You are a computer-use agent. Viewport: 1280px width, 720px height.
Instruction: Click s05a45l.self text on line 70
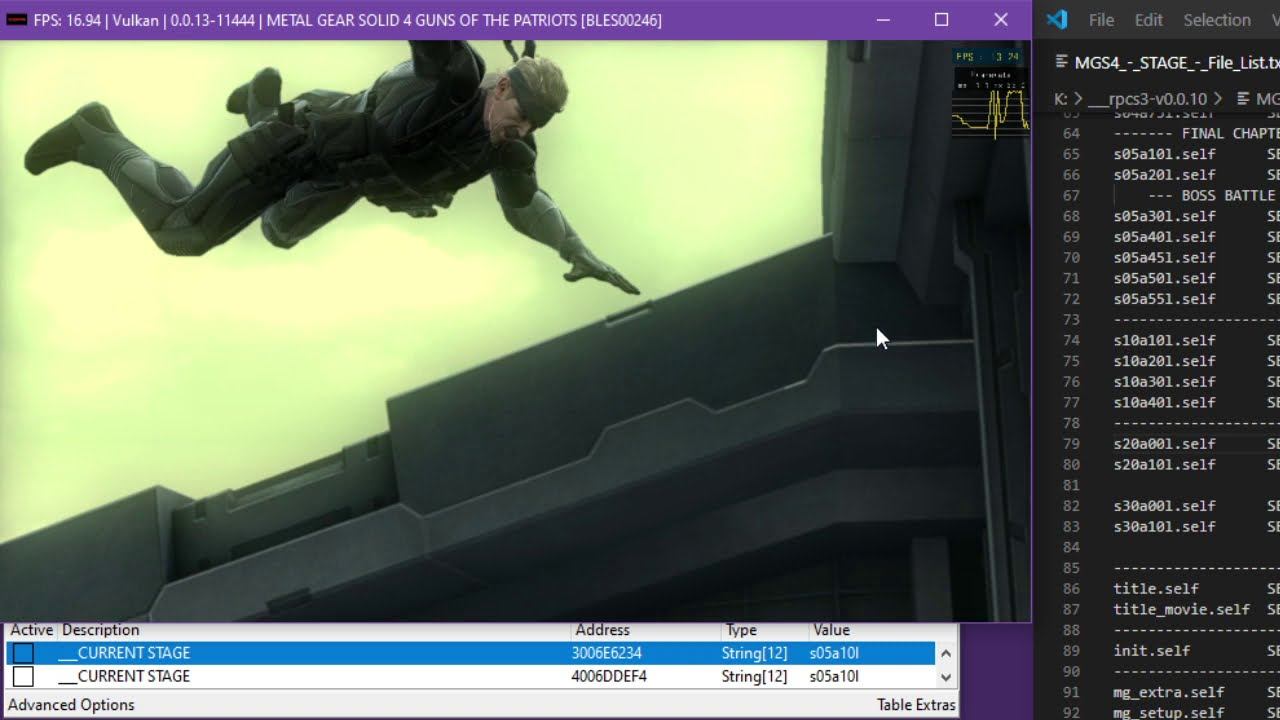[x=1165, y=258]
